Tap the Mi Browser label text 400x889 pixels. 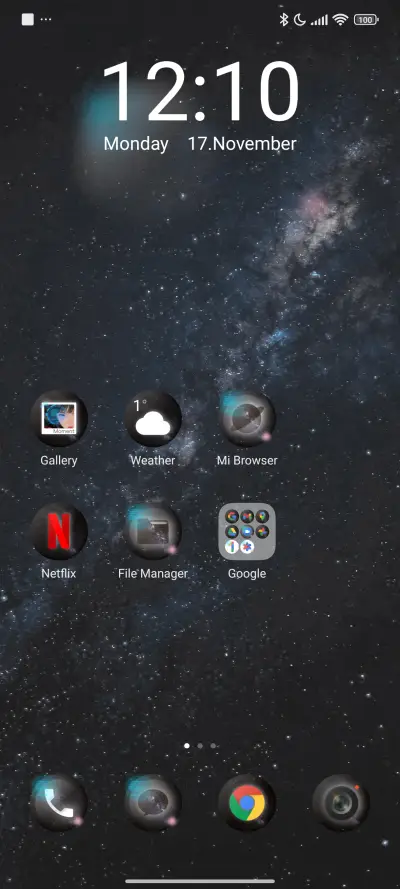coord(247,460)
